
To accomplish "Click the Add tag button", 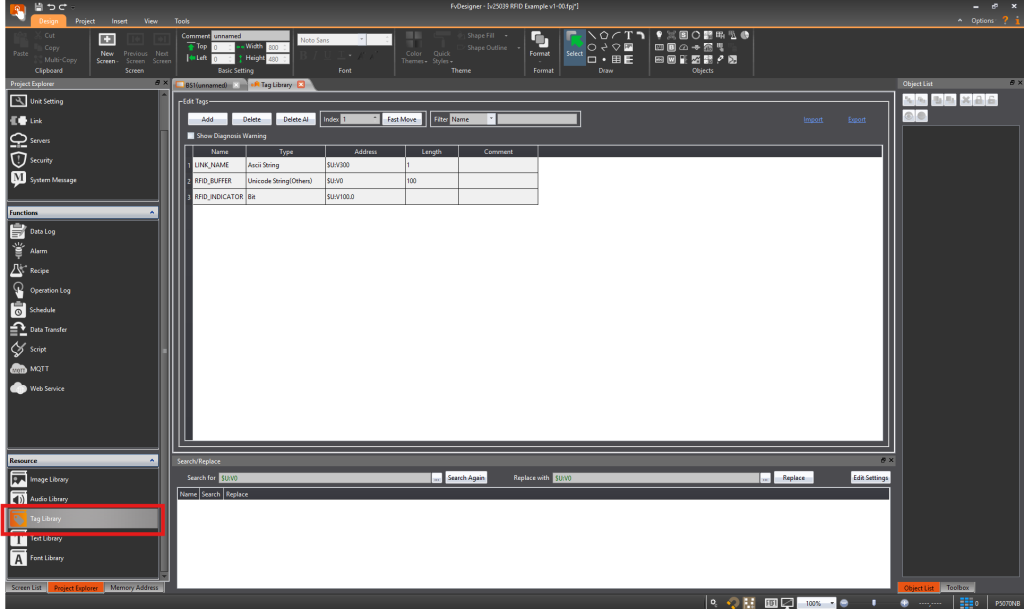I will pyautogui.click(x=207, y=119).
